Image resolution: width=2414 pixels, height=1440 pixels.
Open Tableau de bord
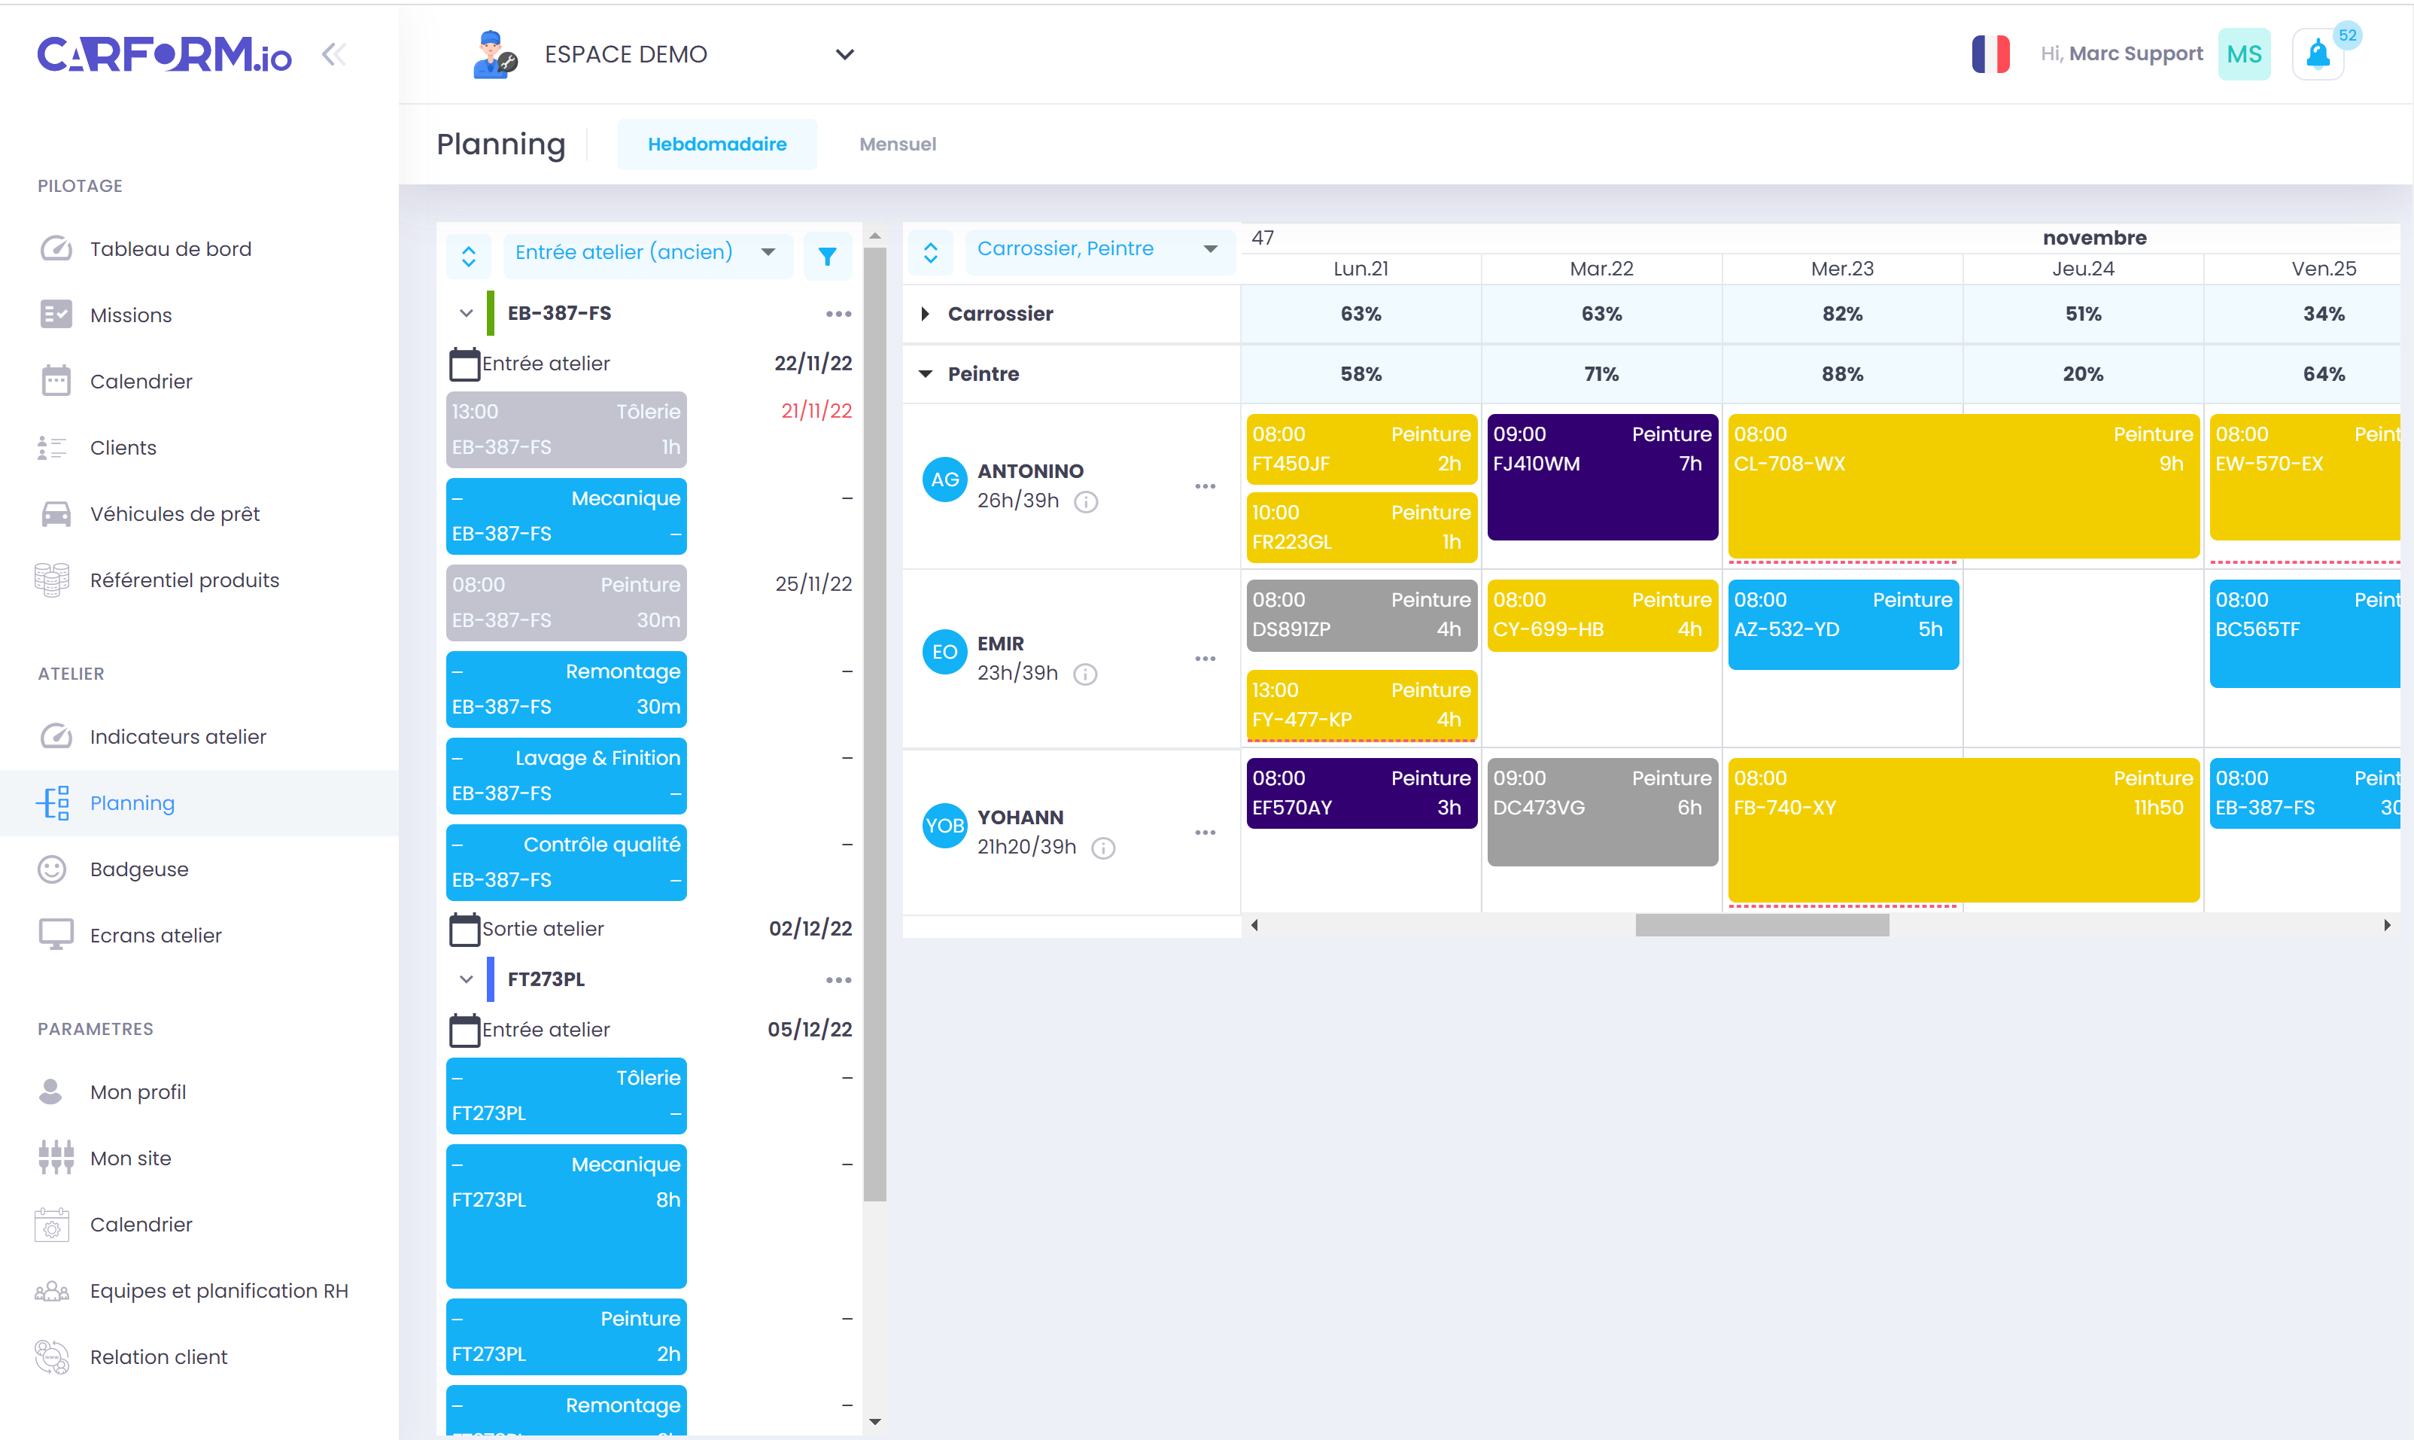click(171, 249)
